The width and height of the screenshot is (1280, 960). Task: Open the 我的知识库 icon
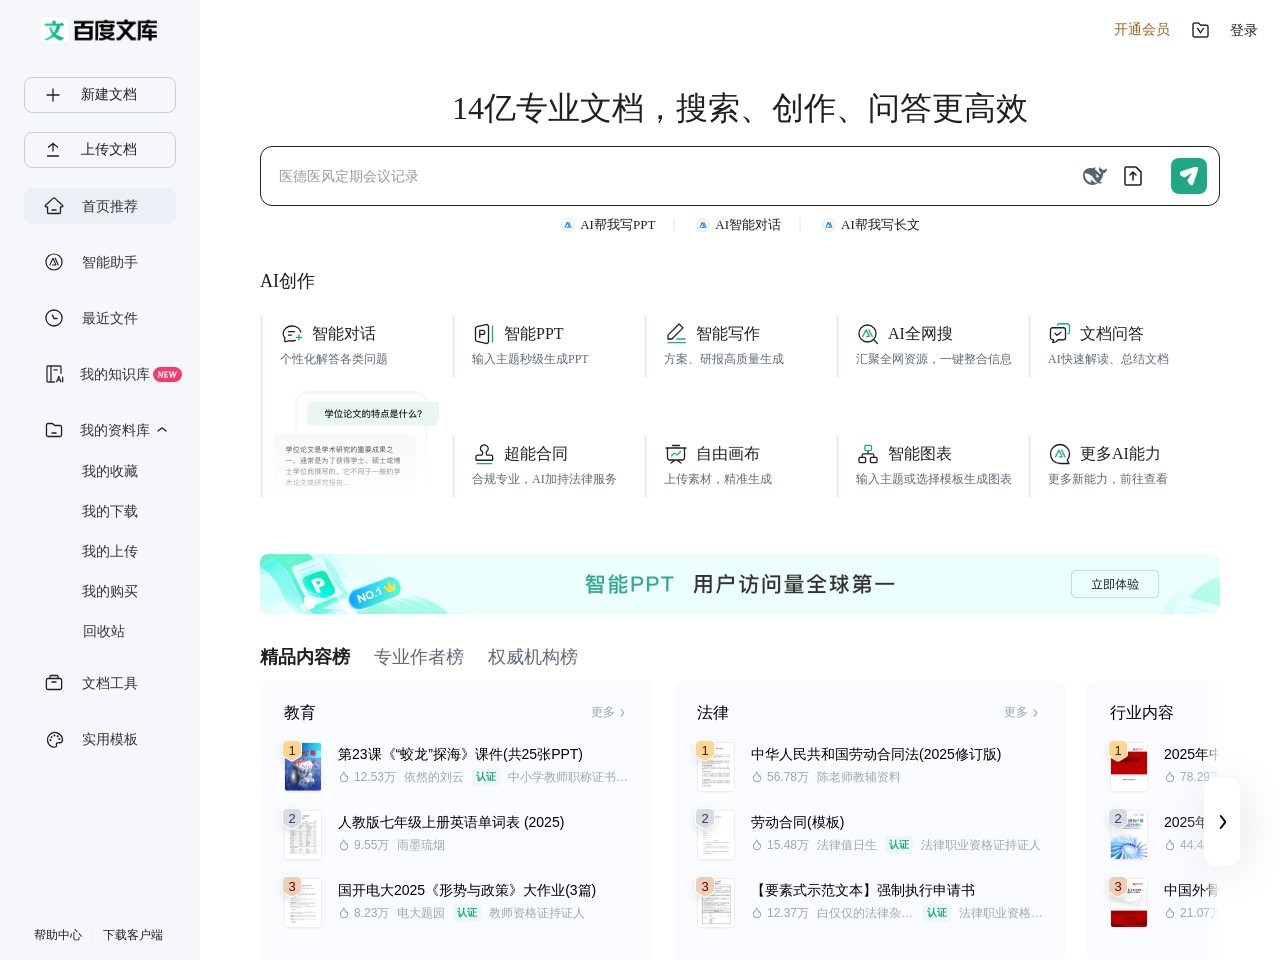54,374
